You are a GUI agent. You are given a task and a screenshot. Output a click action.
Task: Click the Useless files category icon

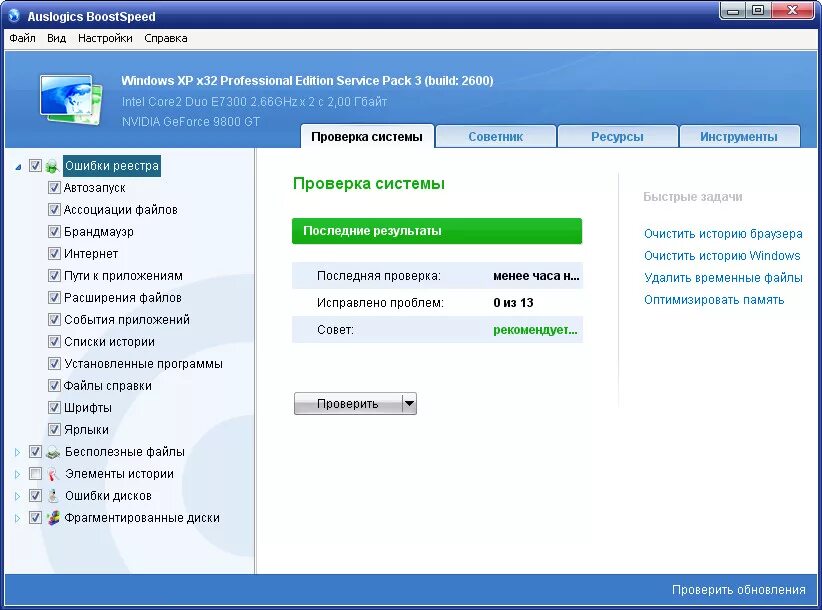click(x=53, y=452)
